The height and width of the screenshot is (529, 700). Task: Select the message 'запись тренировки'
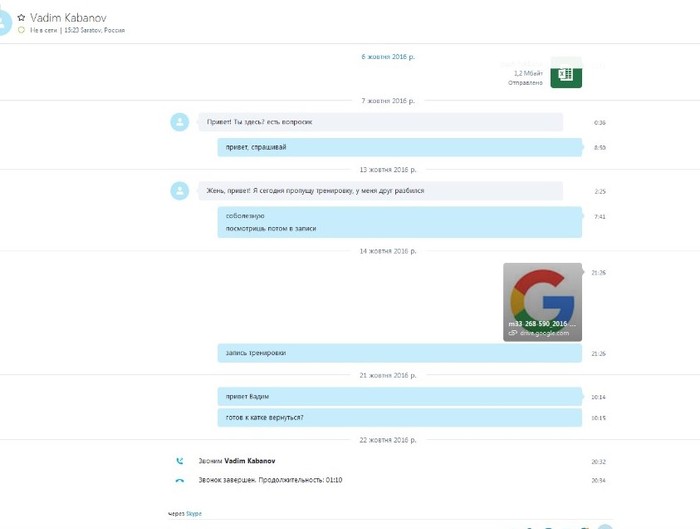400,353
